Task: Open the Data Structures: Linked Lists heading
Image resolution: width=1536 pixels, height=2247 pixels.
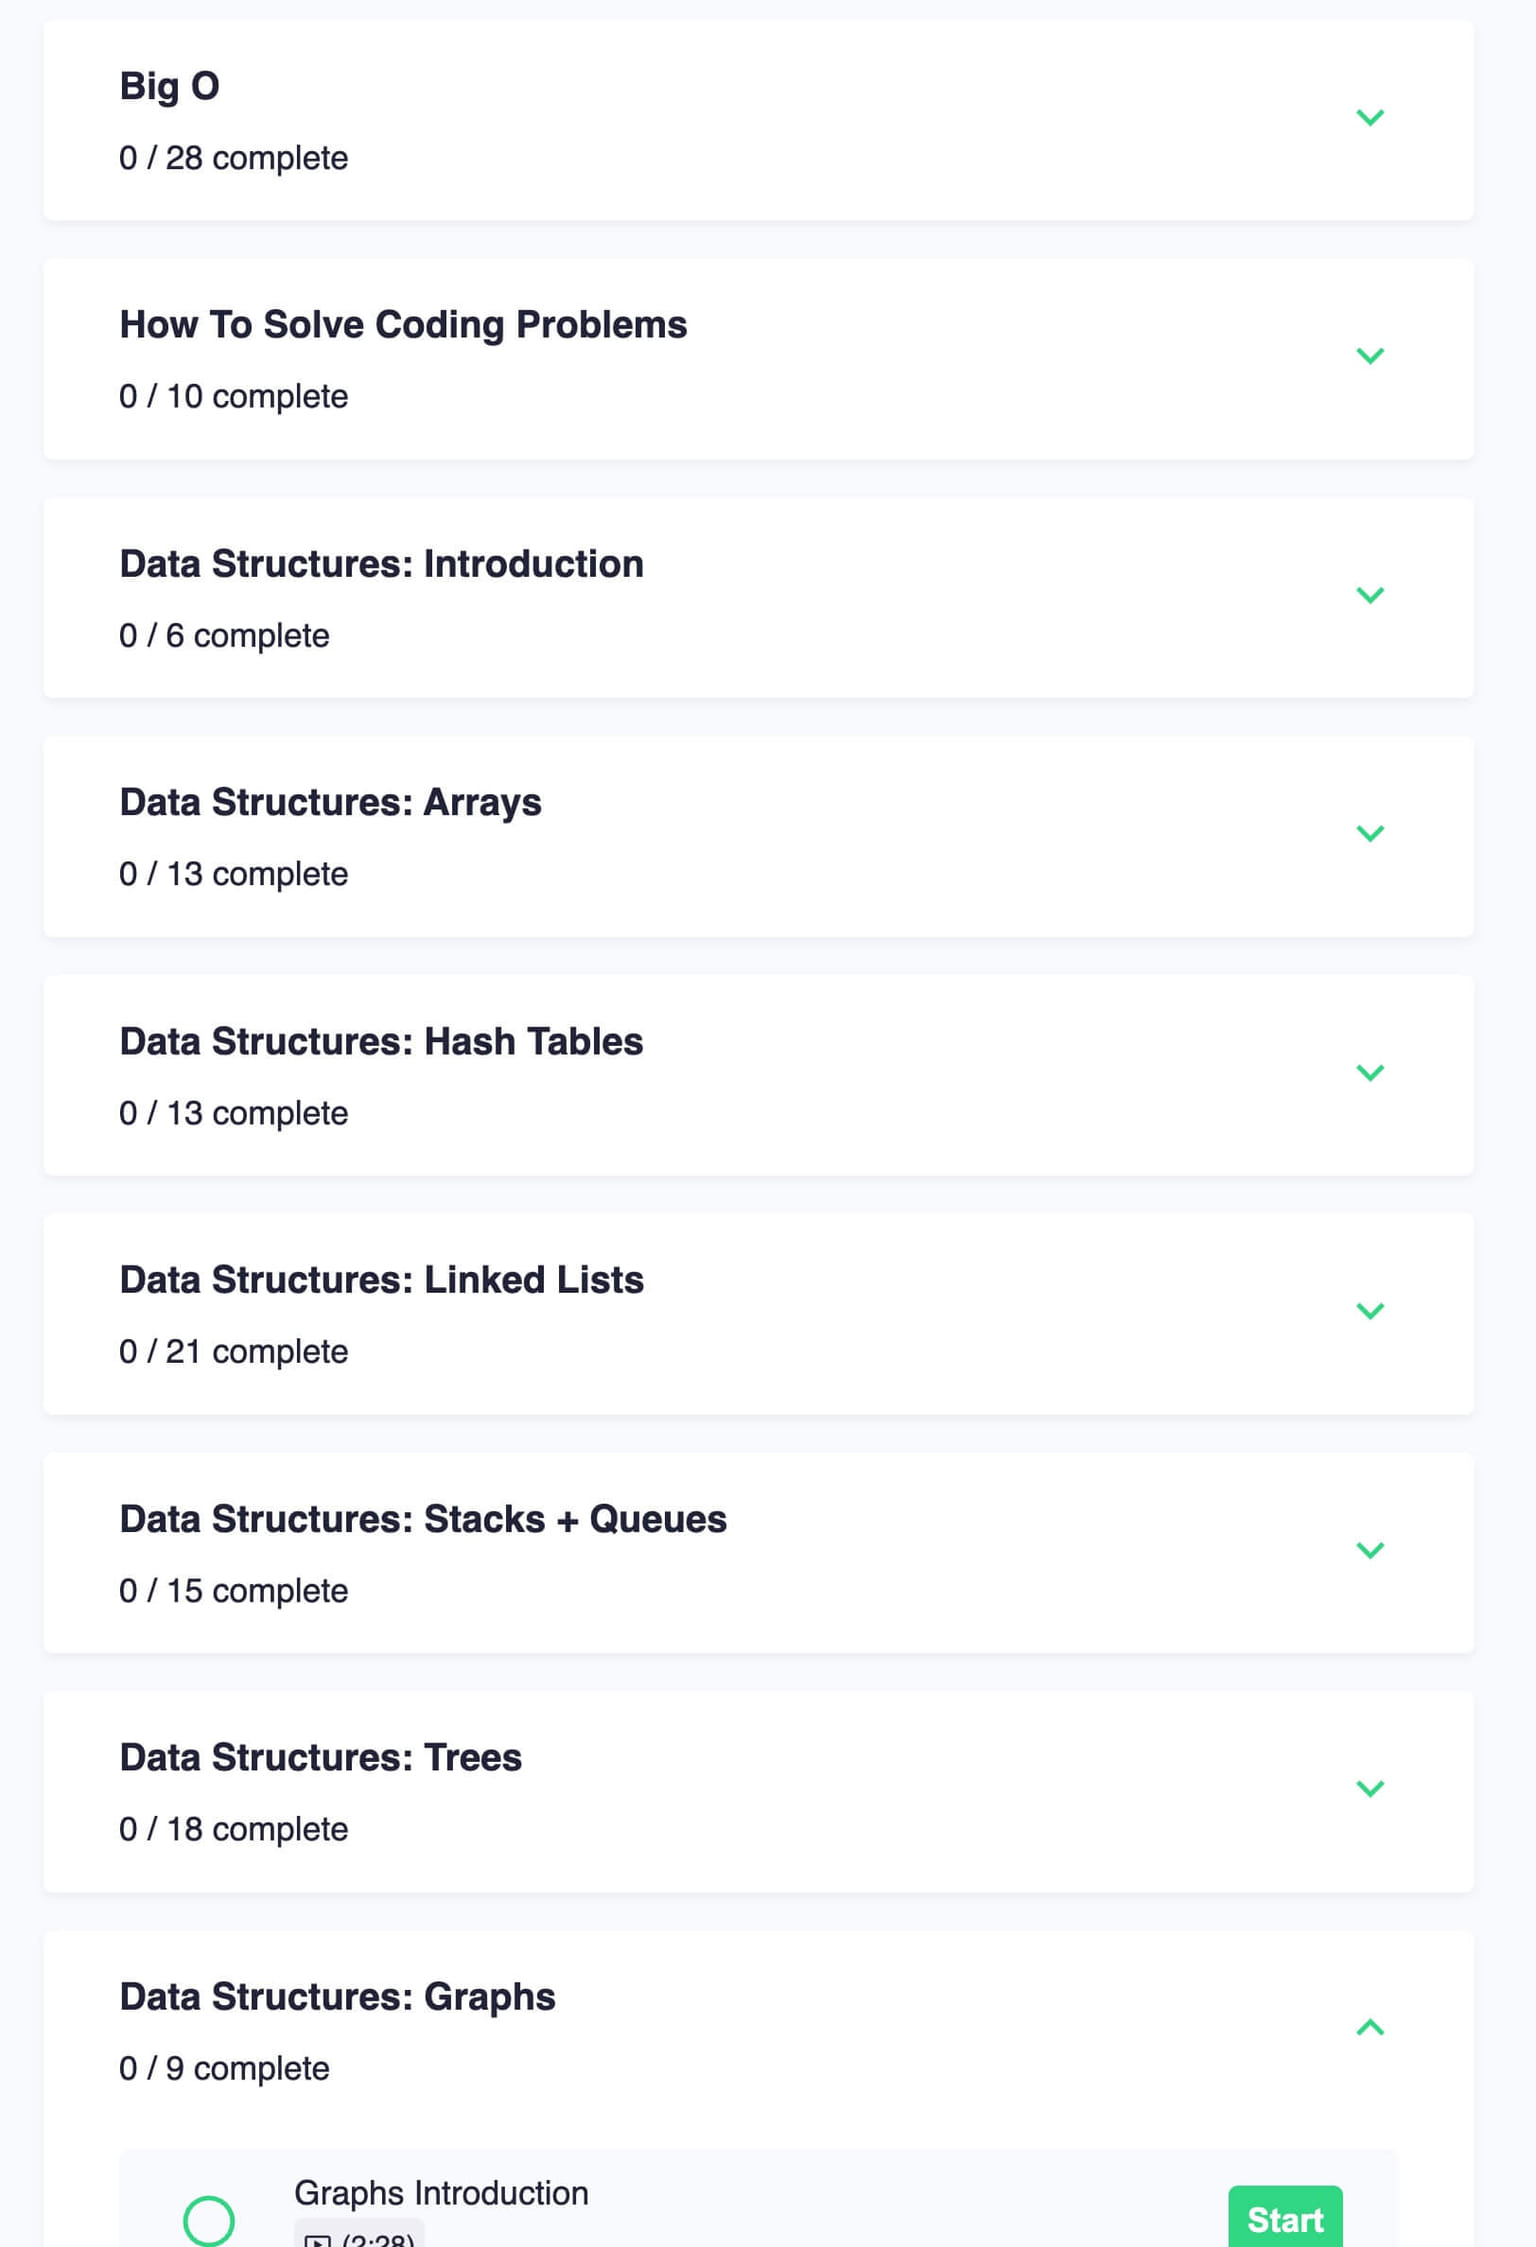Action: (381, 1280)
